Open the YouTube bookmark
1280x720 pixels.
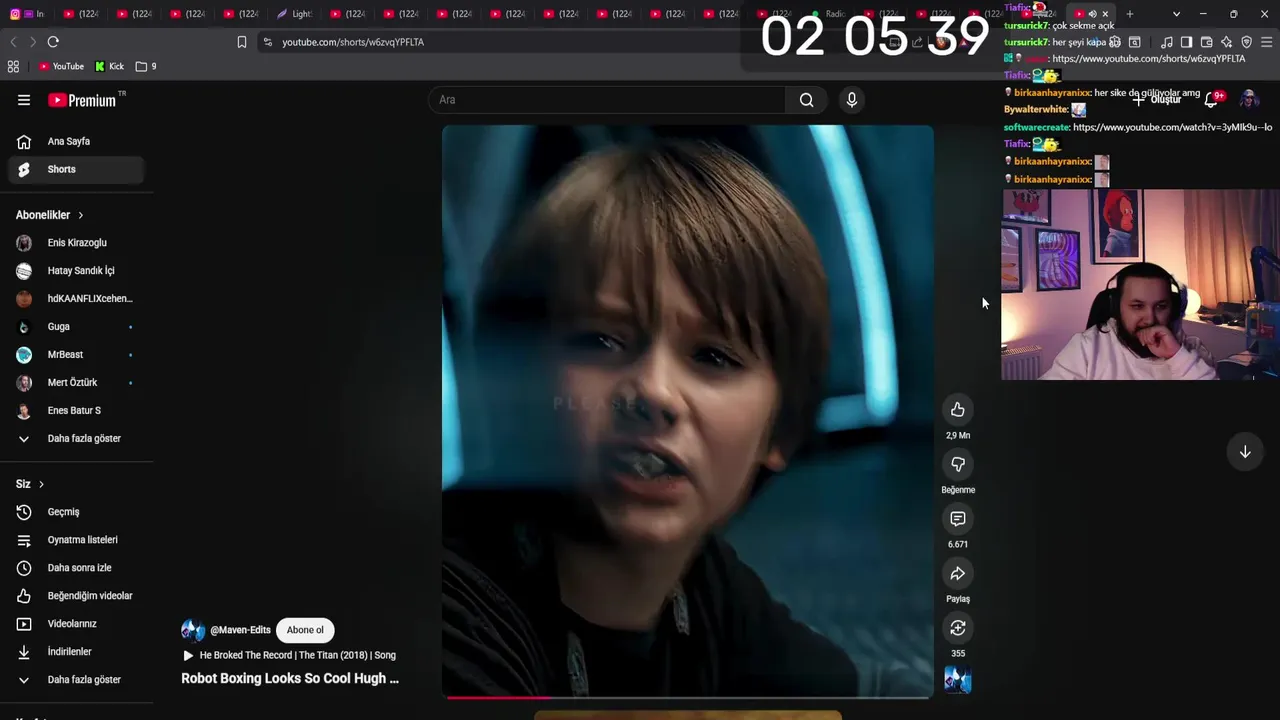(x=61, y=66)
